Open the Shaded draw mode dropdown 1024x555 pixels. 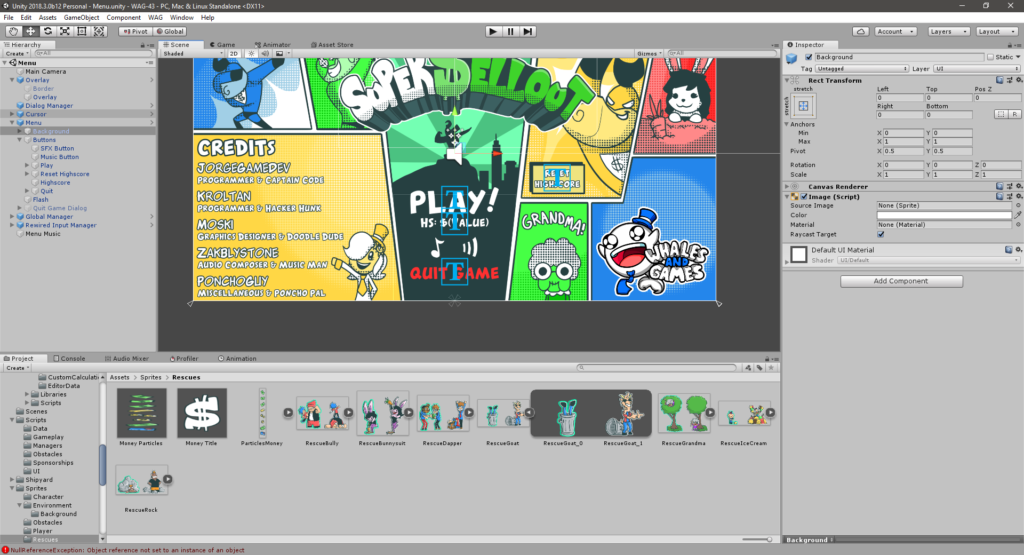click(193, 54)
